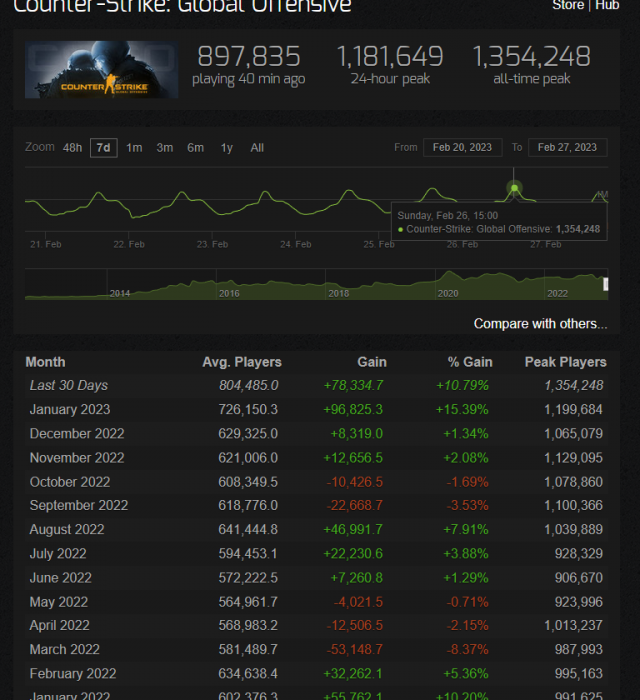Show All time chart range
This screenshot has width=640, height=700.
coord(257,148)
